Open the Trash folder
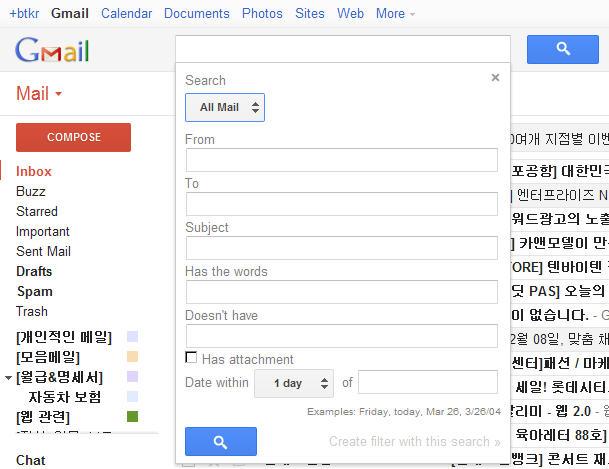This screenshot has height=469, width=609. point(32,311)
